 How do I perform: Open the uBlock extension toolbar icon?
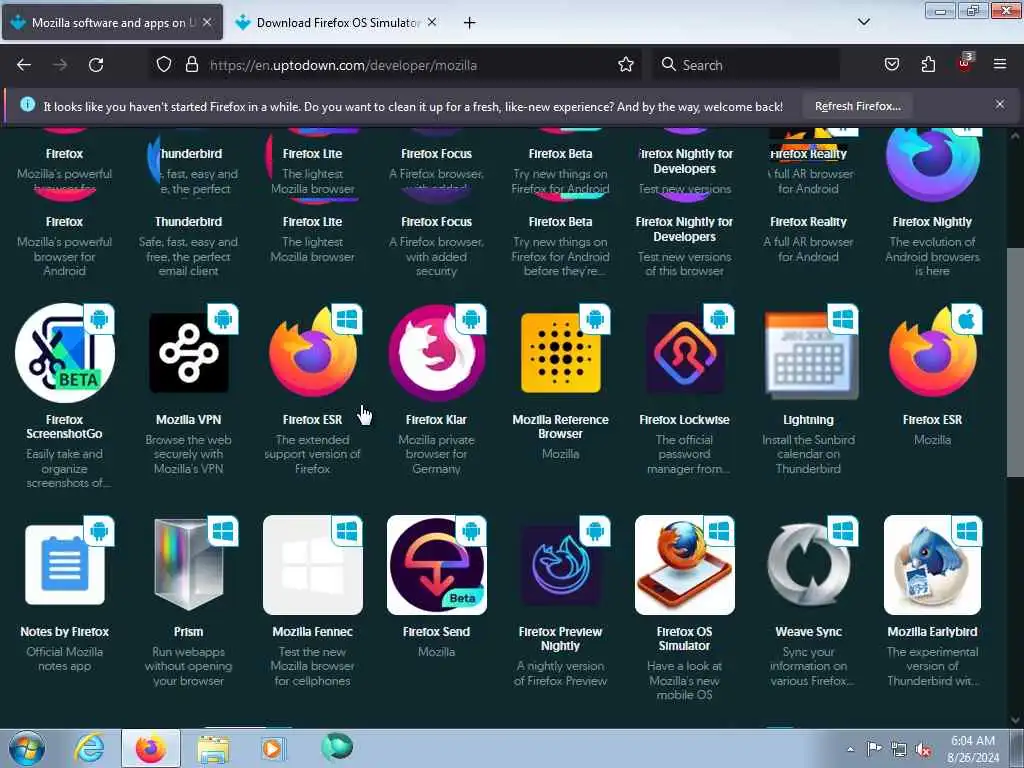tap(965, 65)
